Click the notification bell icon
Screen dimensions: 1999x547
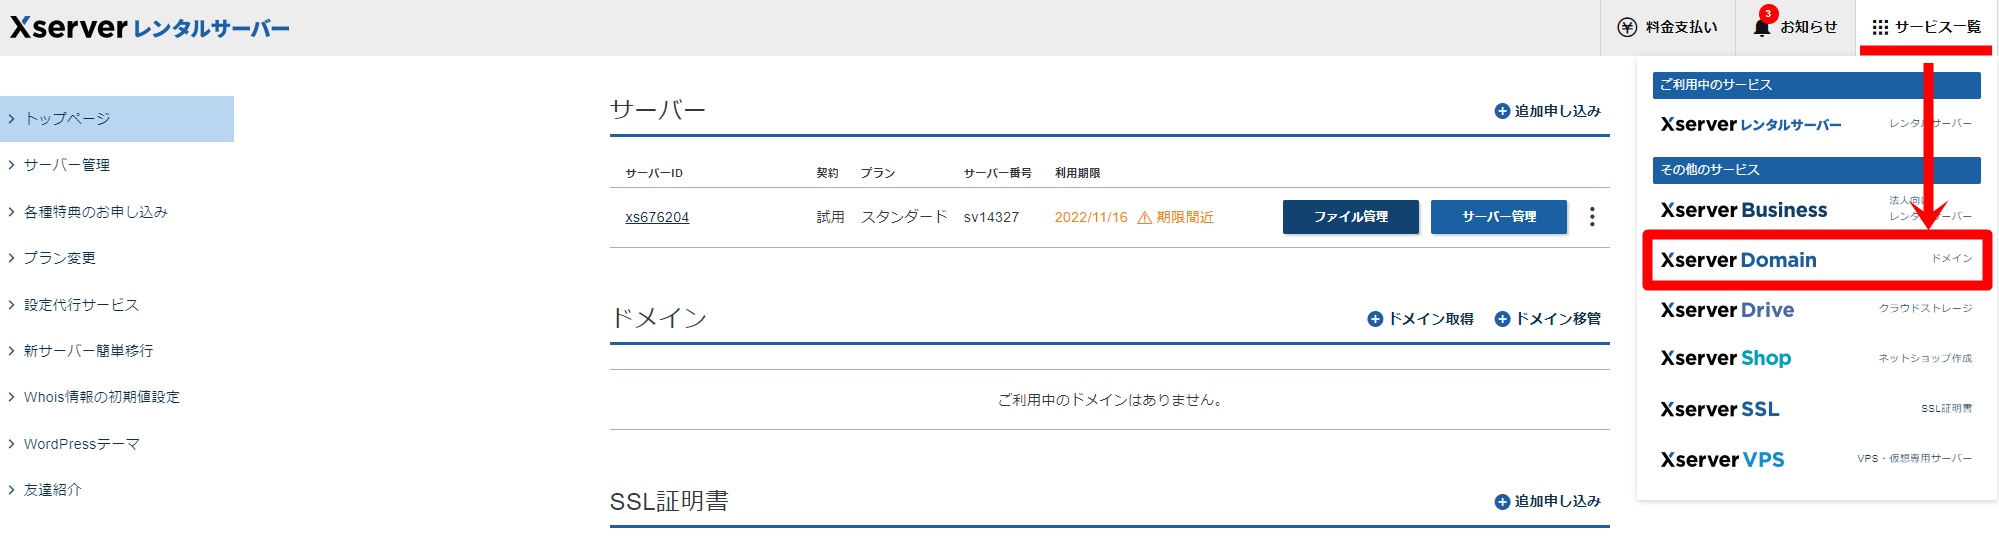point(1762,28)
